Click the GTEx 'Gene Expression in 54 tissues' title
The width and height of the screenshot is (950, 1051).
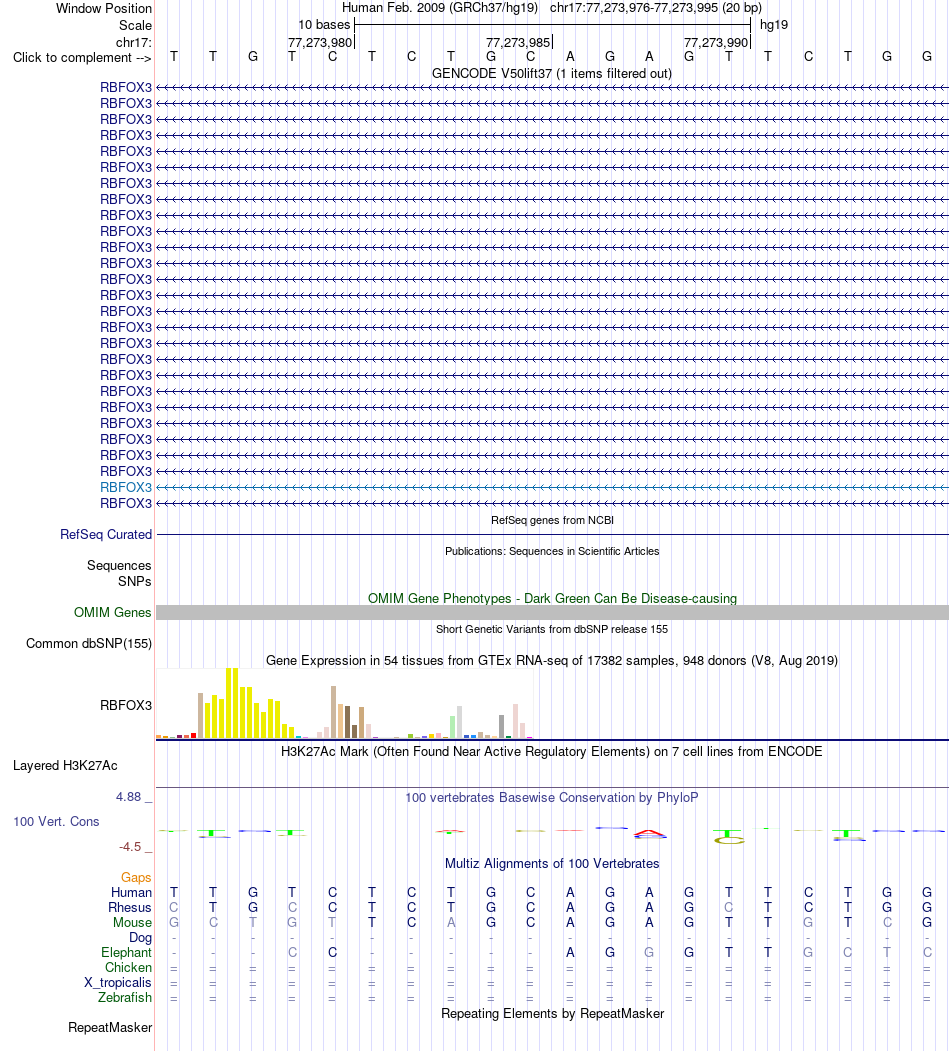pos(552,660)
